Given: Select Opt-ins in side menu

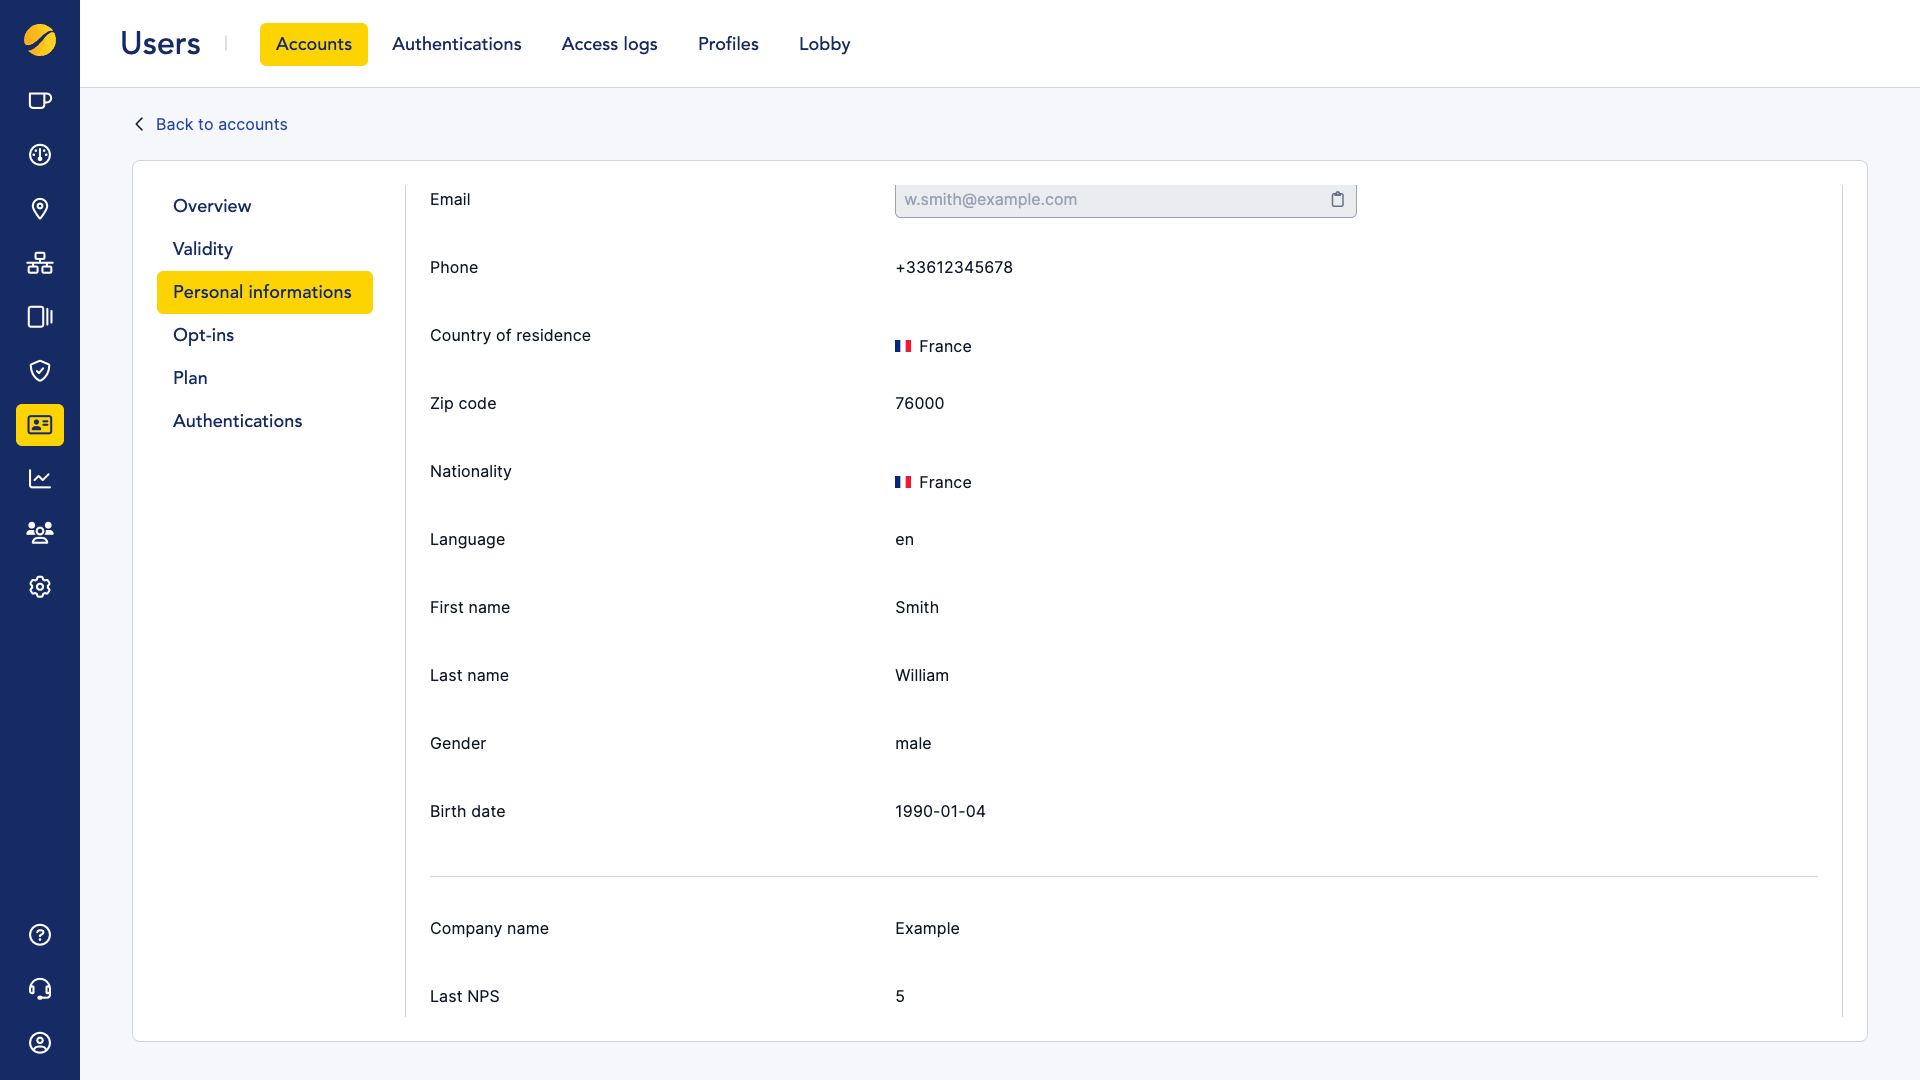Looking at the screenshot, I should point(204,335).
